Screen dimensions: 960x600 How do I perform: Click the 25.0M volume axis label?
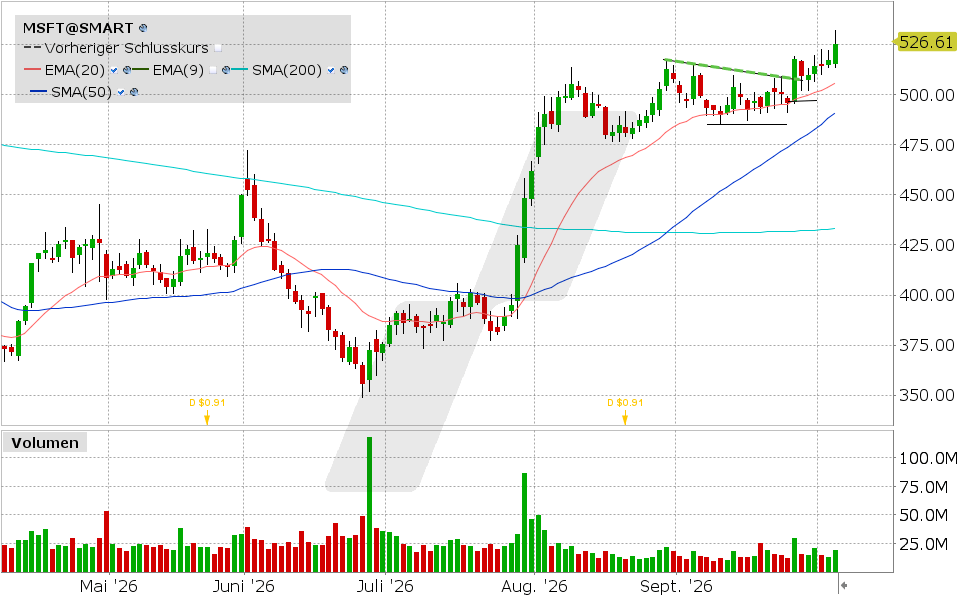(924, 544)
